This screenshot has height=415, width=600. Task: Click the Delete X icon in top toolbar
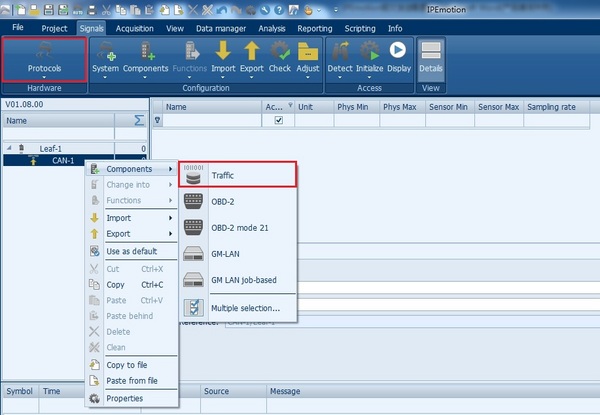click(193, 10)
